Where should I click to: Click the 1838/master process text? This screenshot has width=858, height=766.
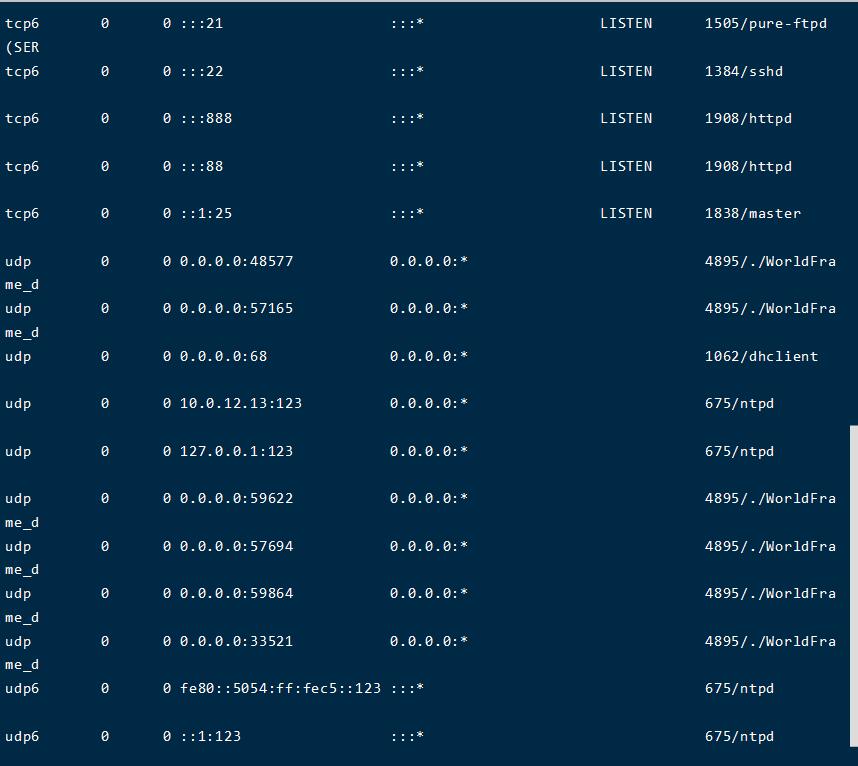tap(752, 213)
